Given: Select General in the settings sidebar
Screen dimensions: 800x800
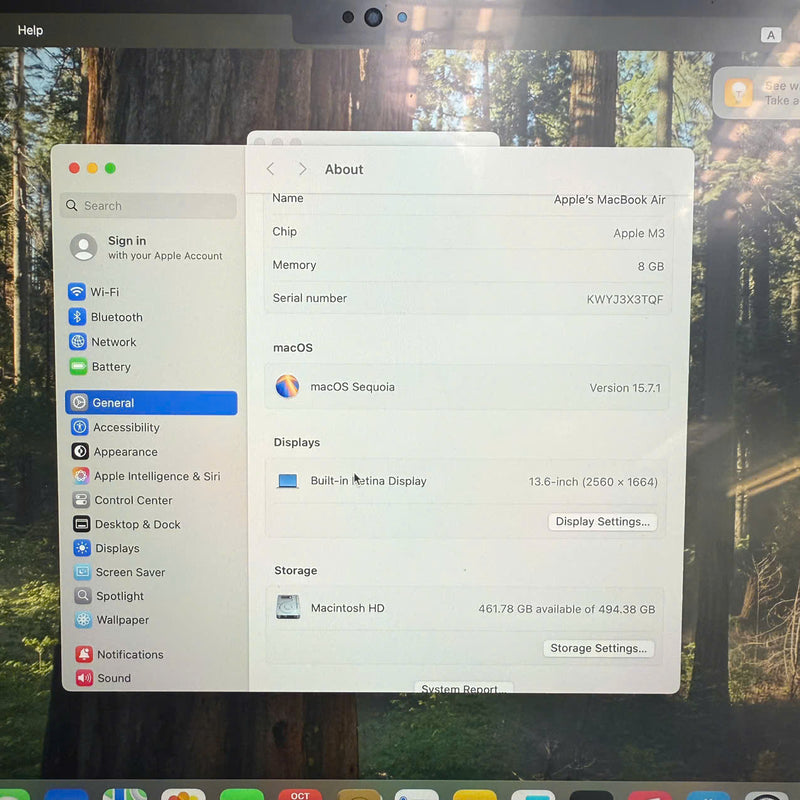Looking at the screenshot, I should pyautogui.click(x=112, y=403).
